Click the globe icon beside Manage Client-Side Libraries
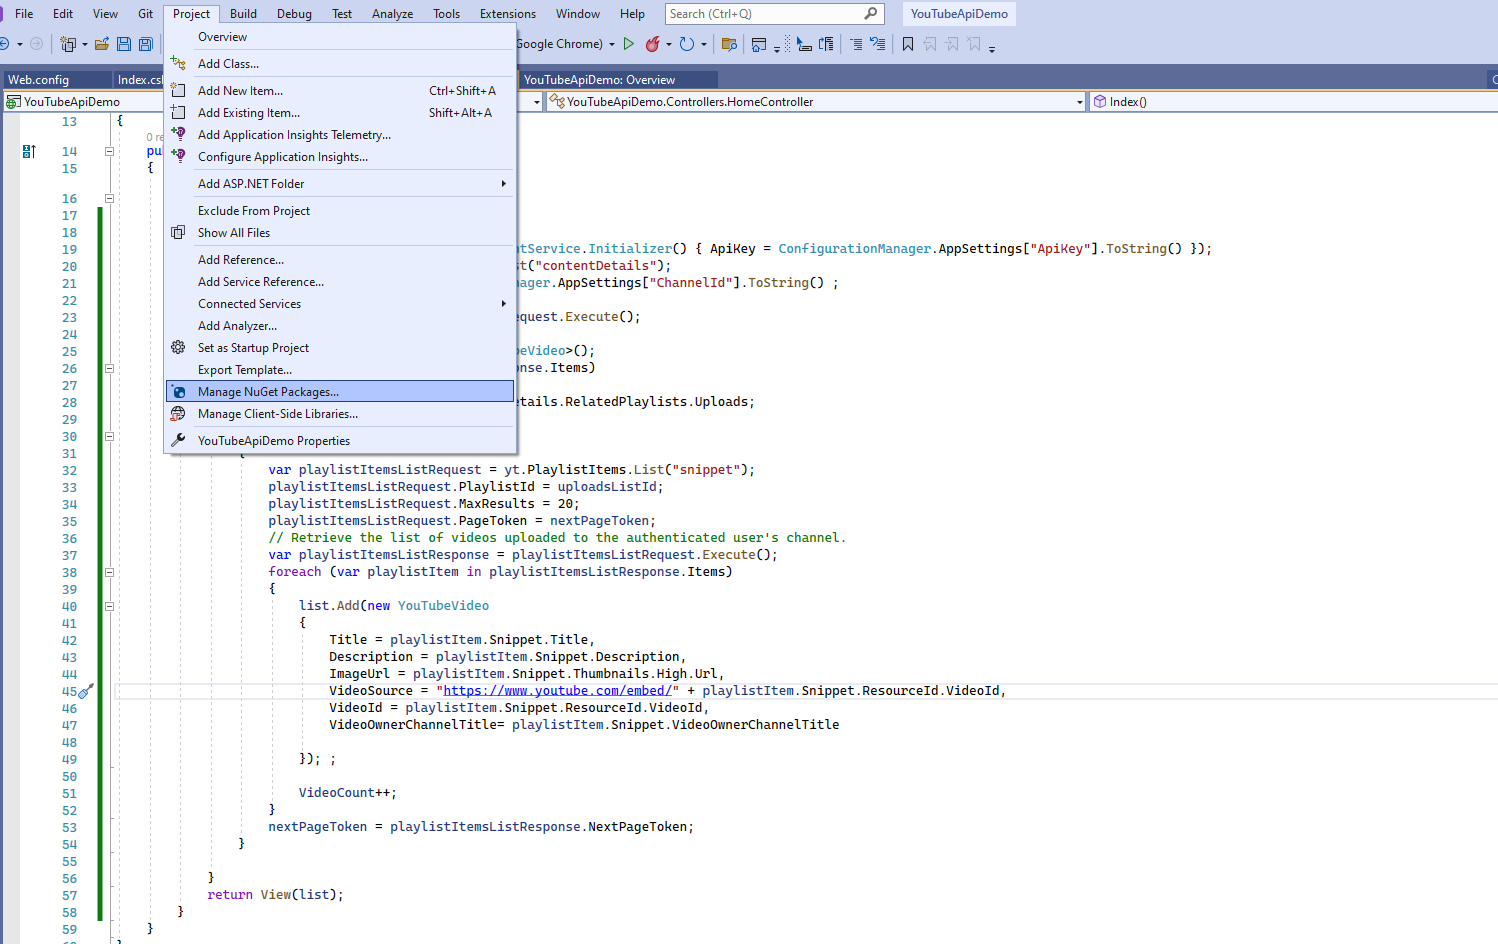Viewport: 1498px width, 944px height. pos(178,413)
